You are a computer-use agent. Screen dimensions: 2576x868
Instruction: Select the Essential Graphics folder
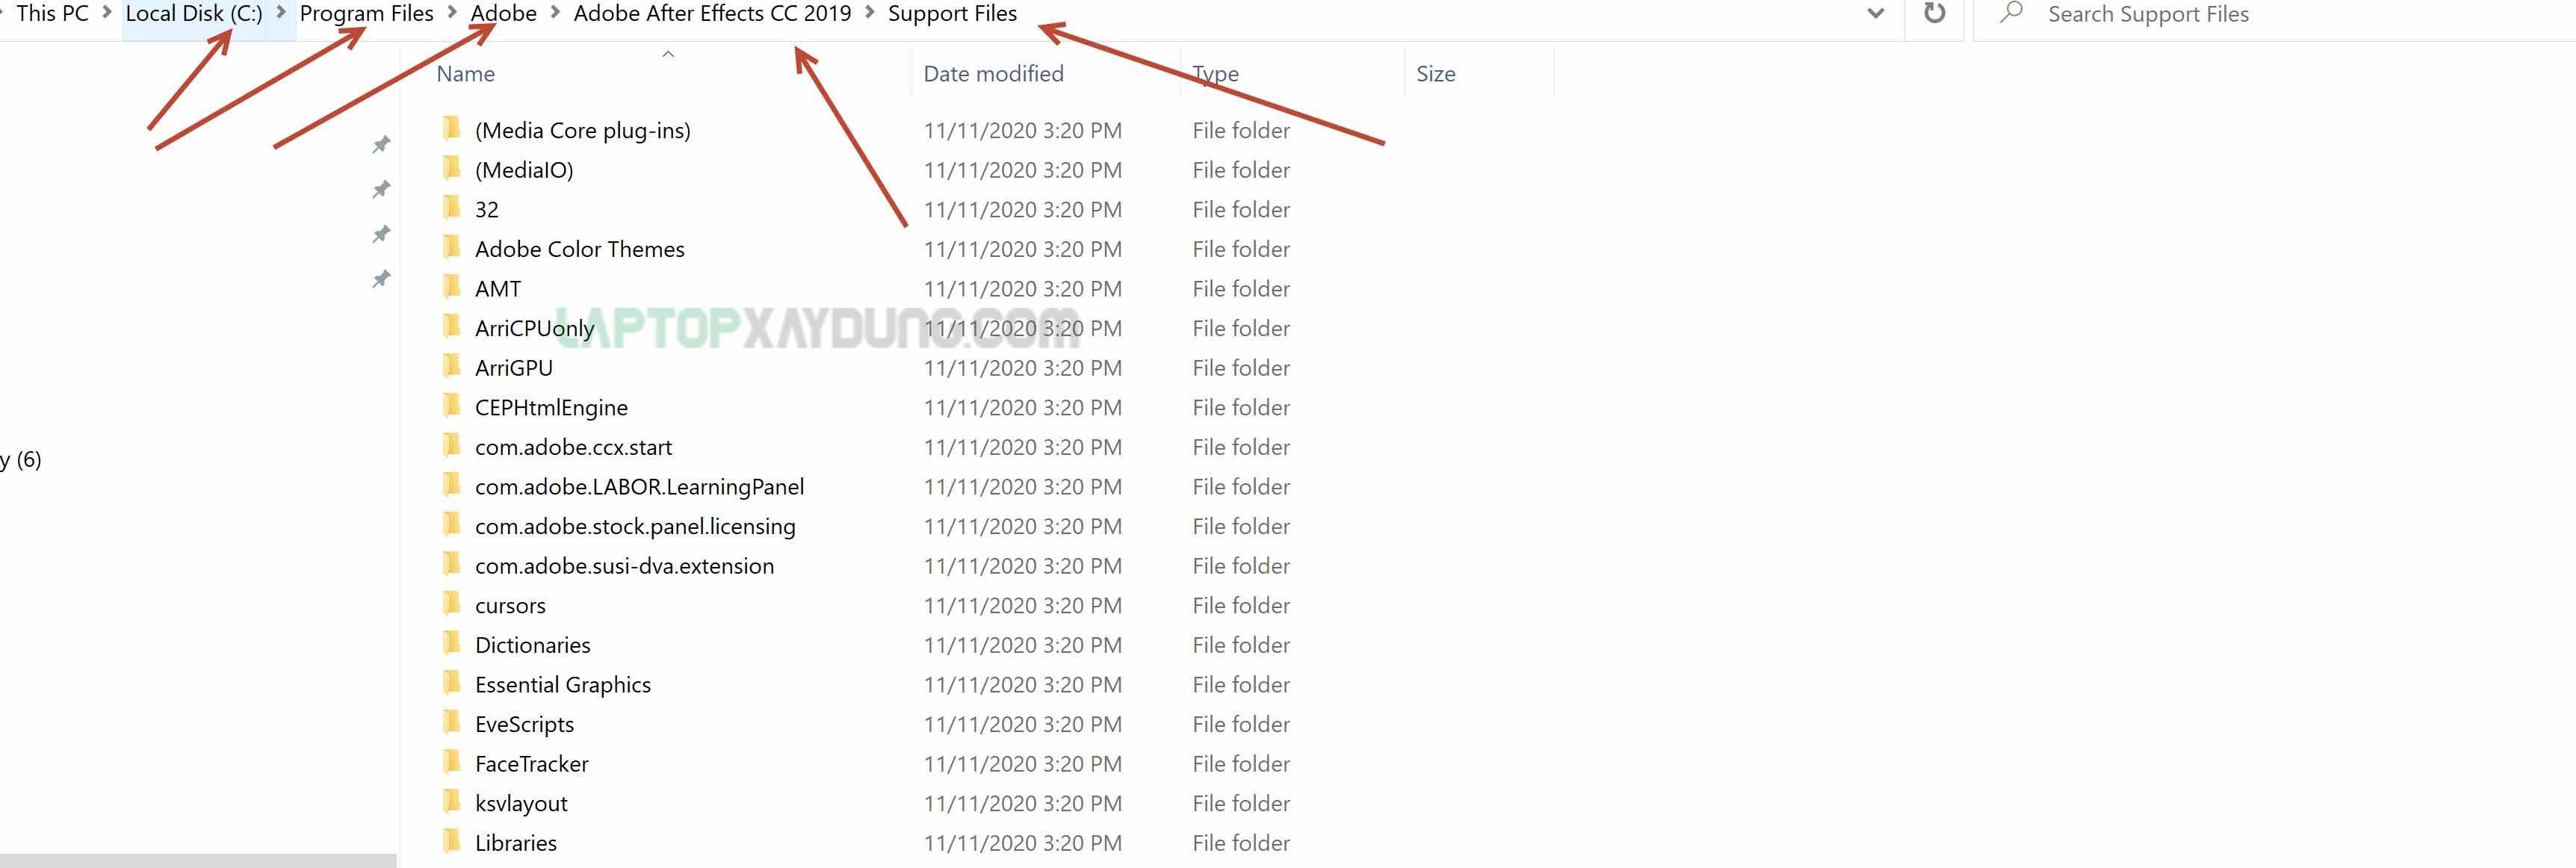563,684
